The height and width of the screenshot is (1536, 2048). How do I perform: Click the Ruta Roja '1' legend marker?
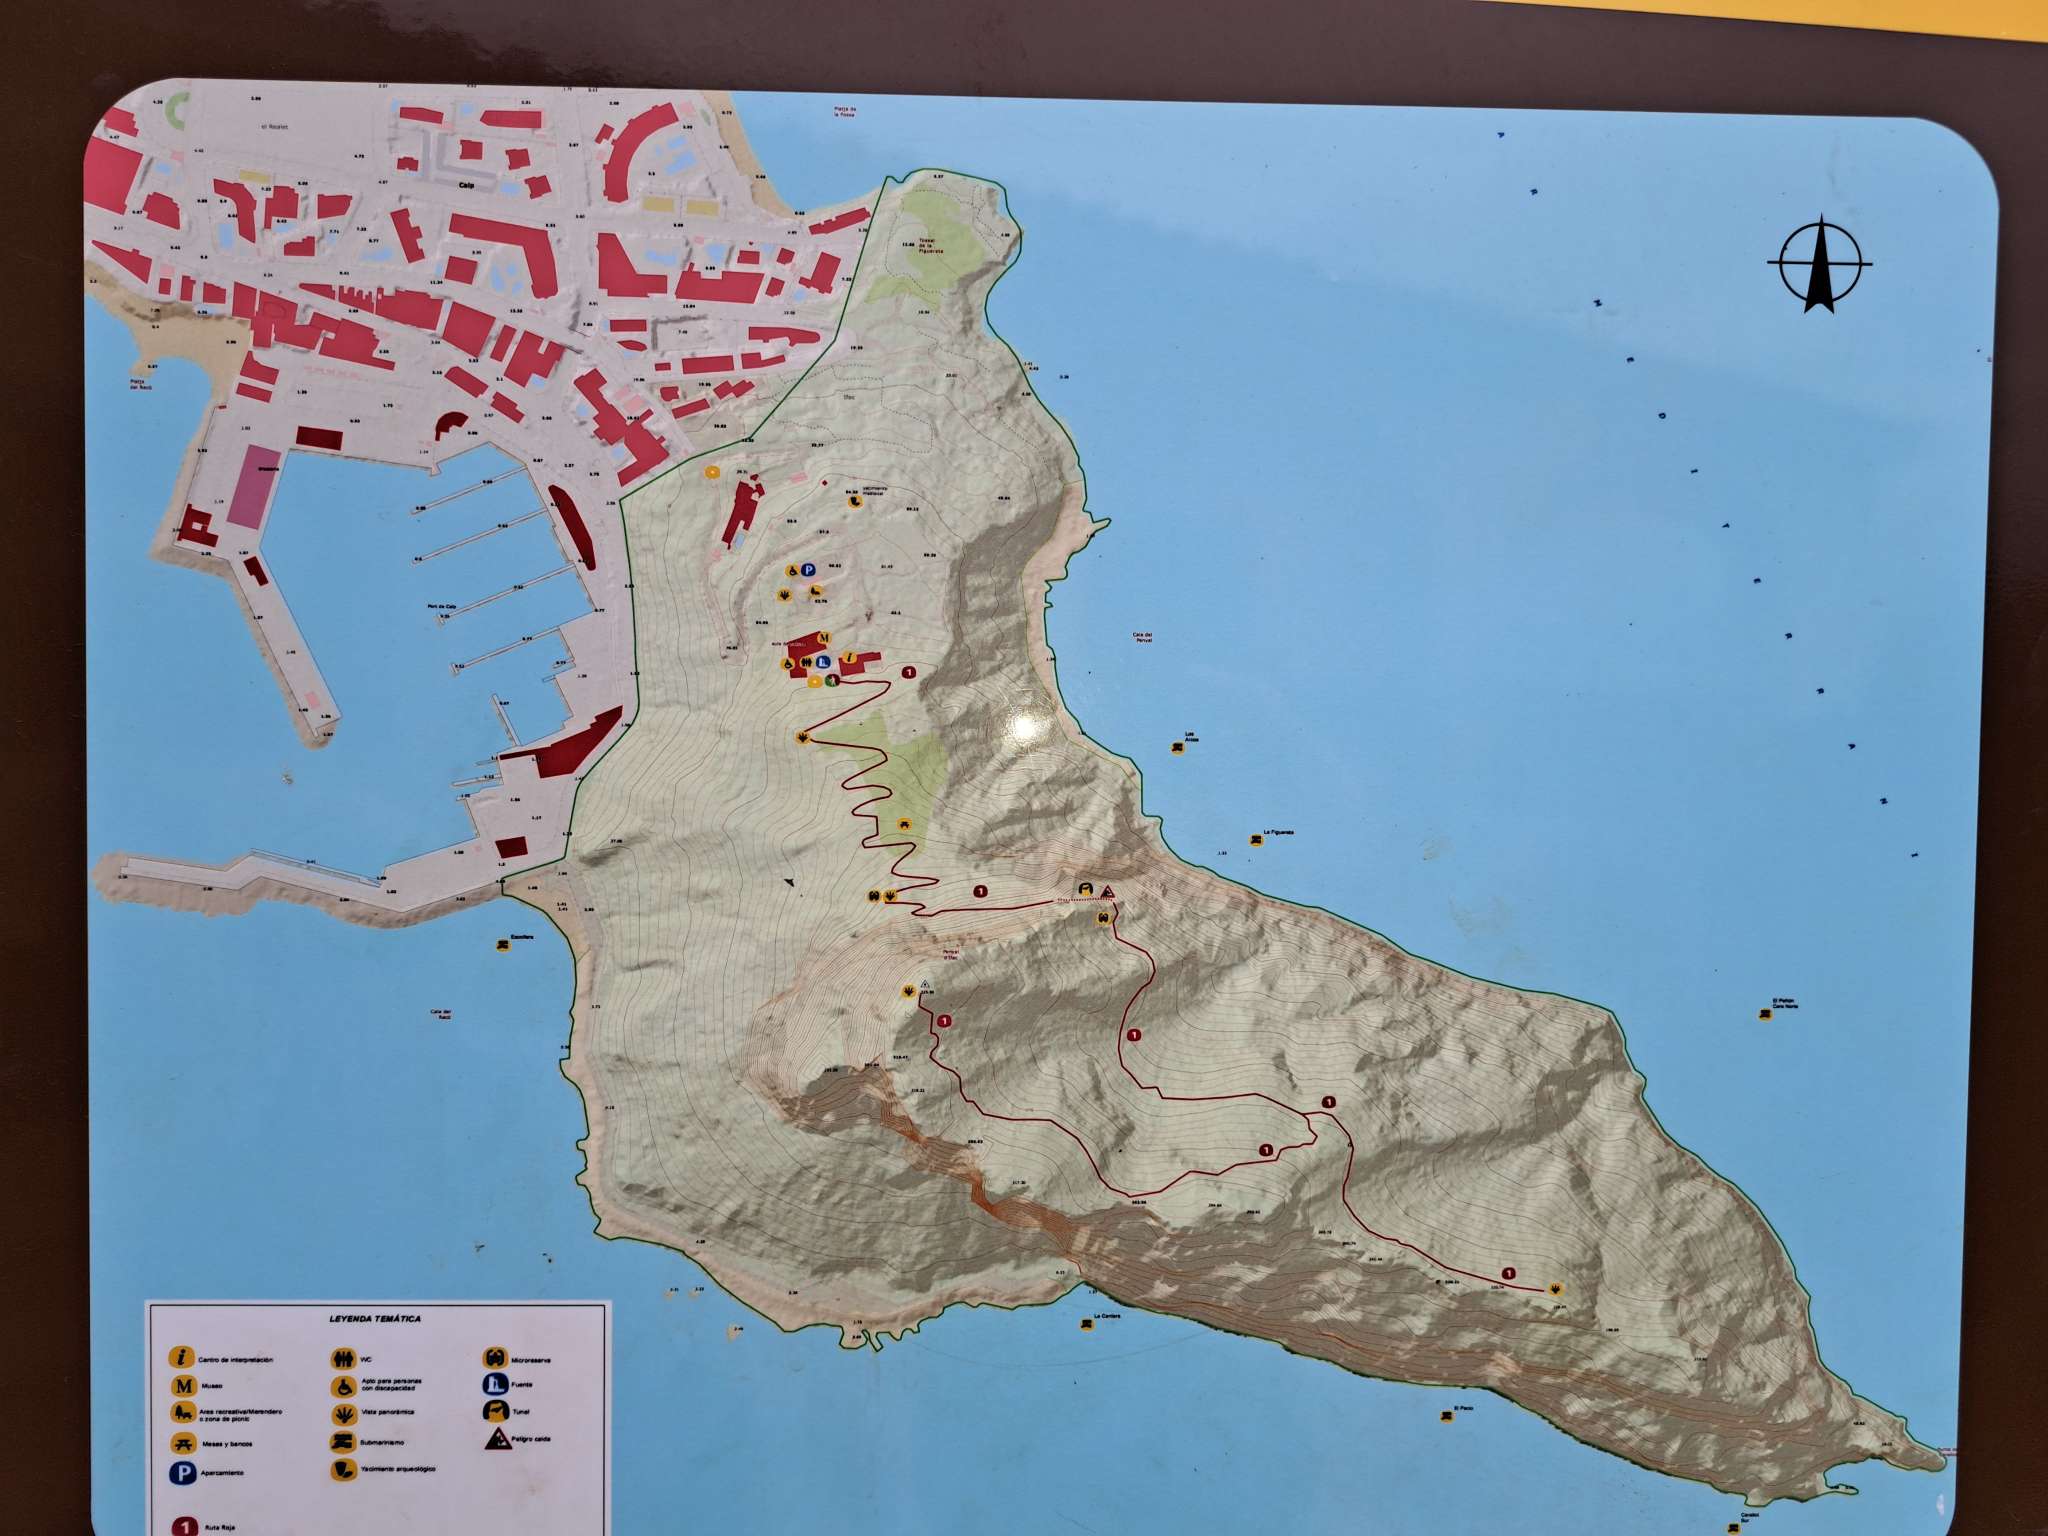click(x=184, y=1527)
